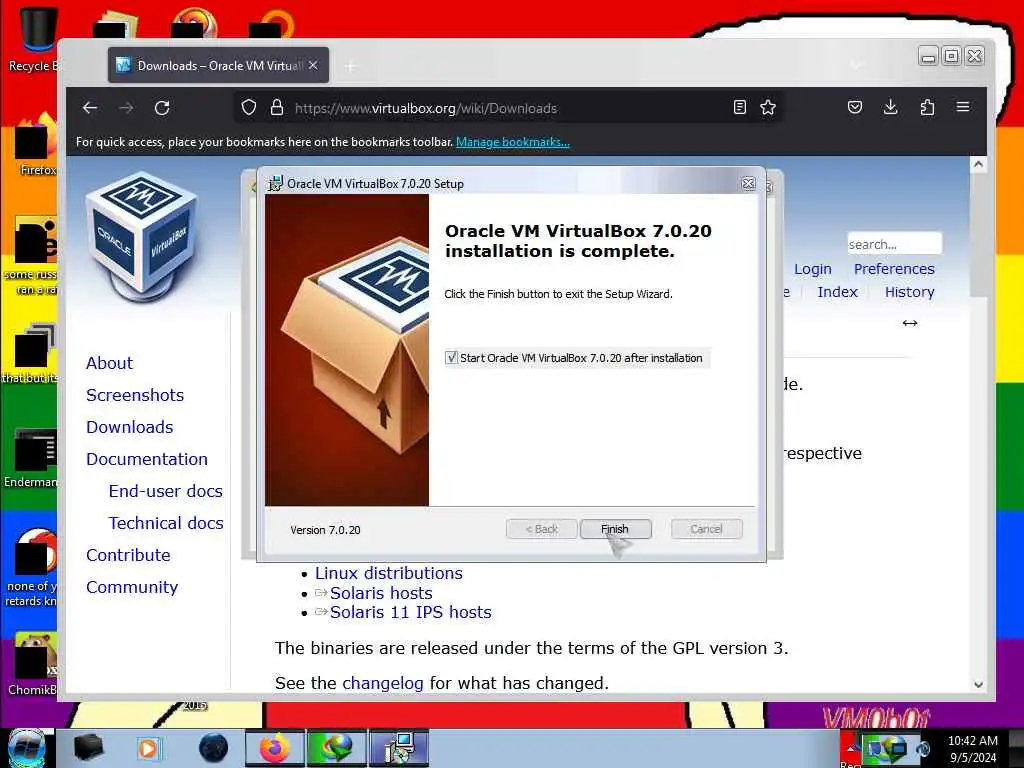Open the History link
This screenshot has height=768, width=1024.
click(910, 292)
